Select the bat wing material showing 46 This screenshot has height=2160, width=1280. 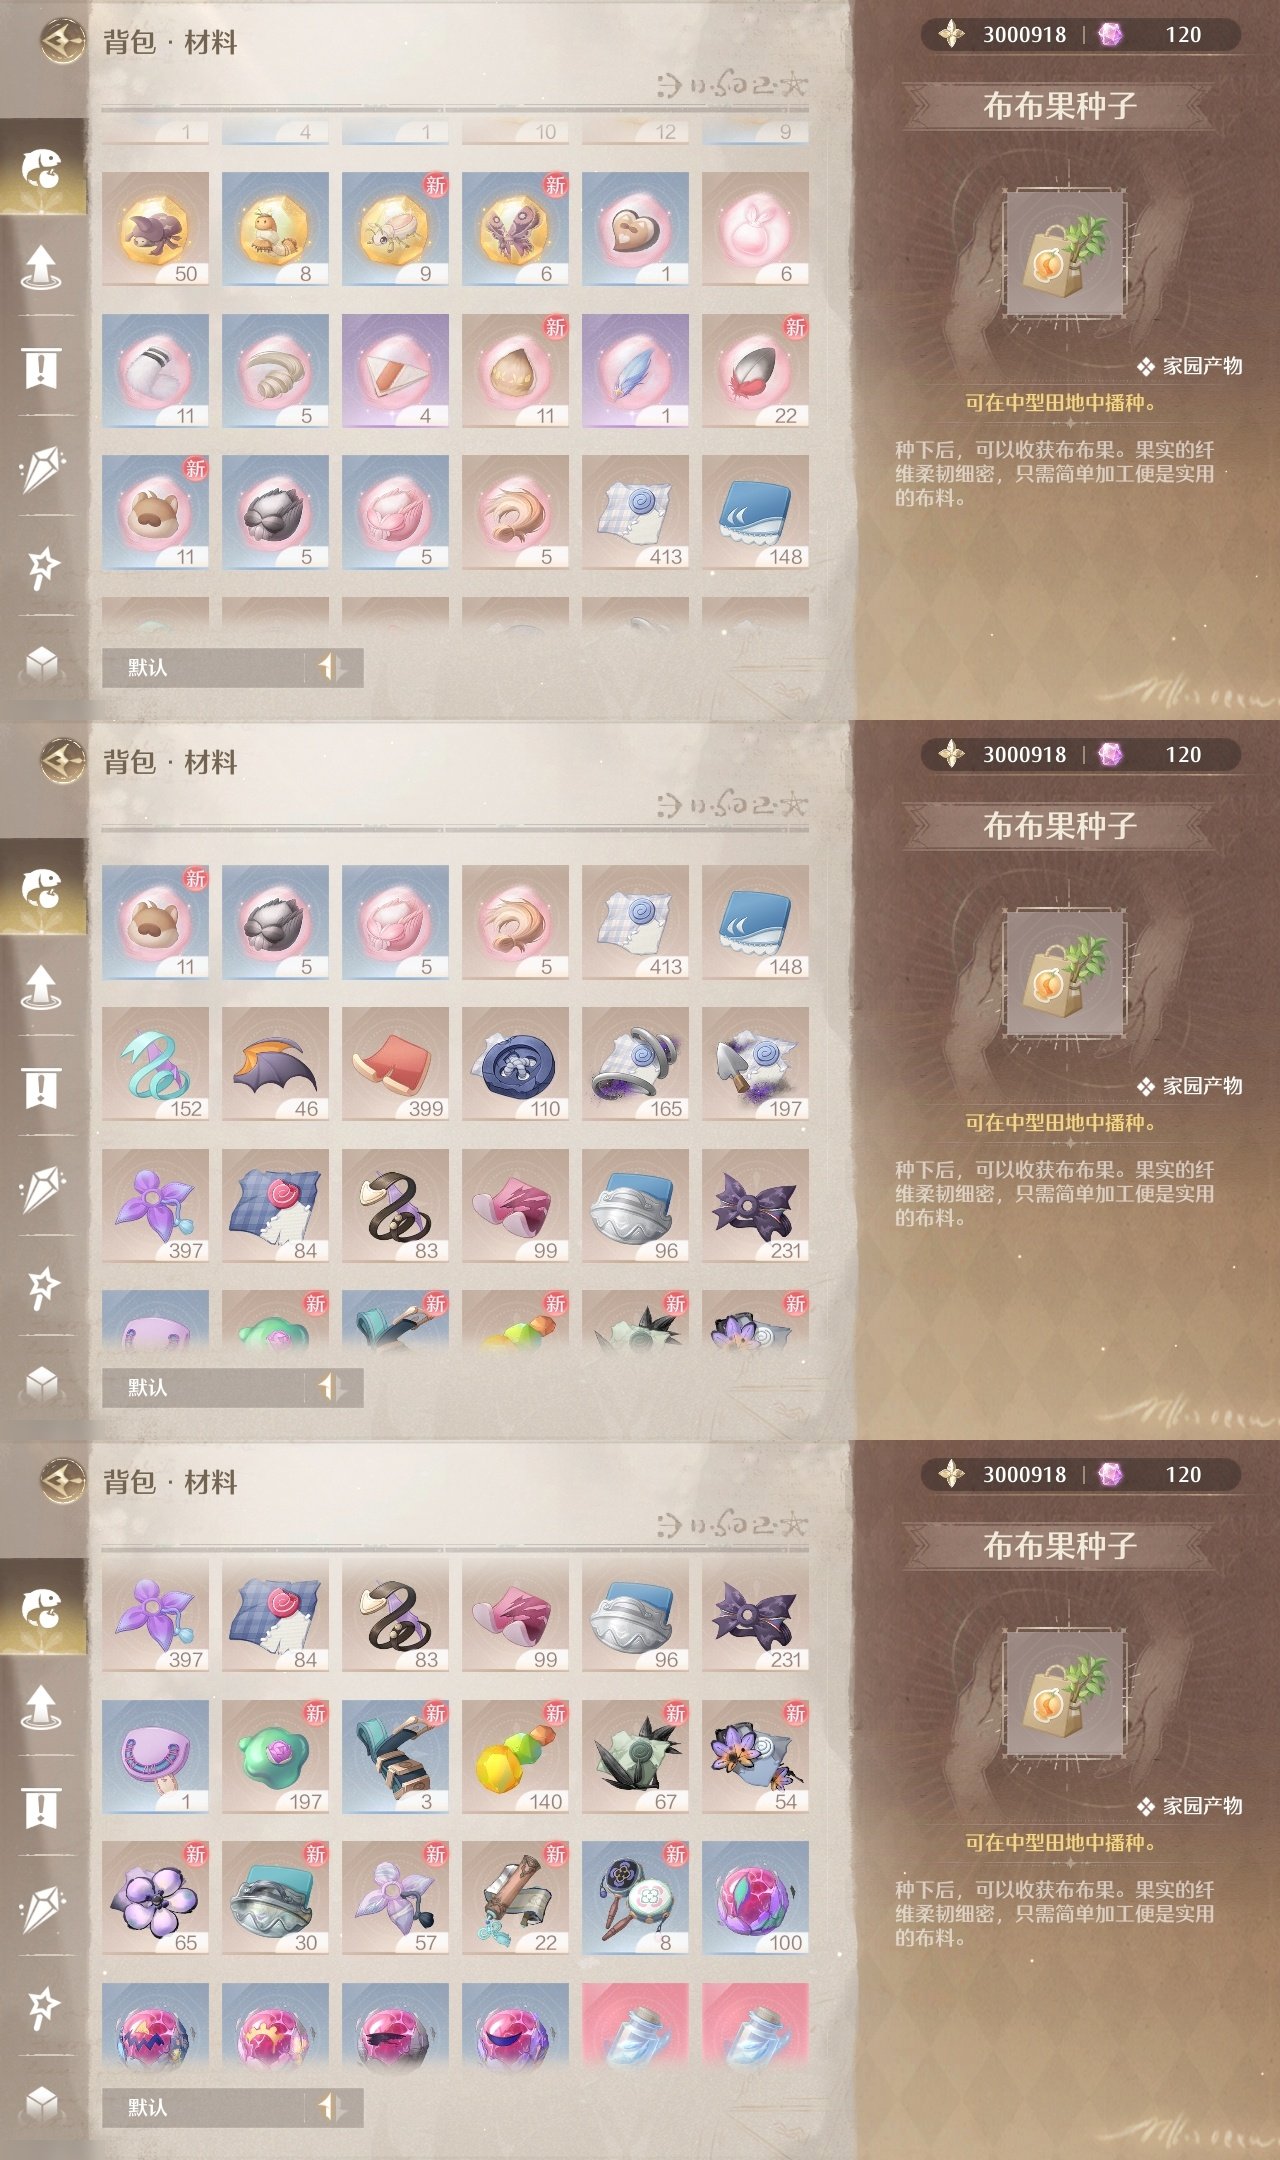[275, 1064]
